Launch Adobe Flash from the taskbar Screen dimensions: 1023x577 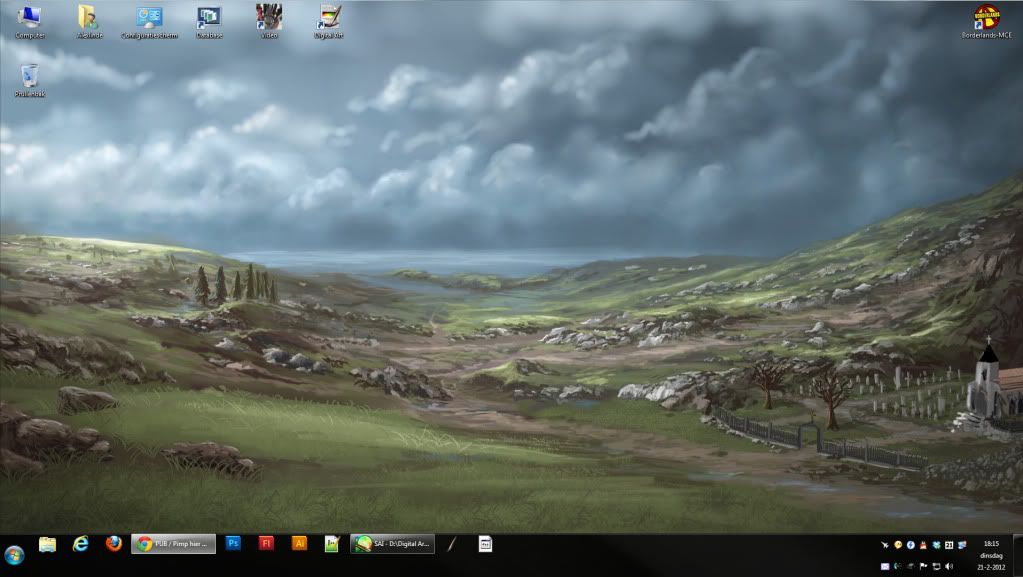(266, 543)
